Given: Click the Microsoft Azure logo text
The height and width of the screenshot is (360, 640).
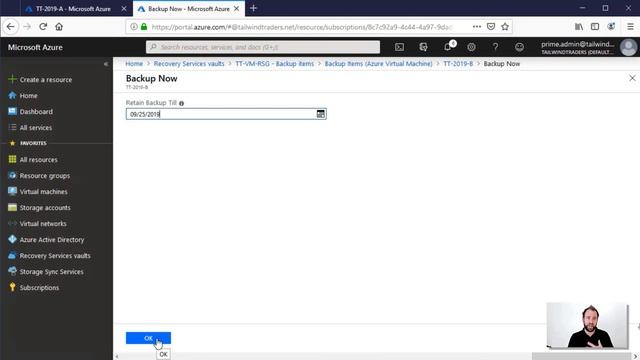Looking at the screenshot, I should [35, 47].
